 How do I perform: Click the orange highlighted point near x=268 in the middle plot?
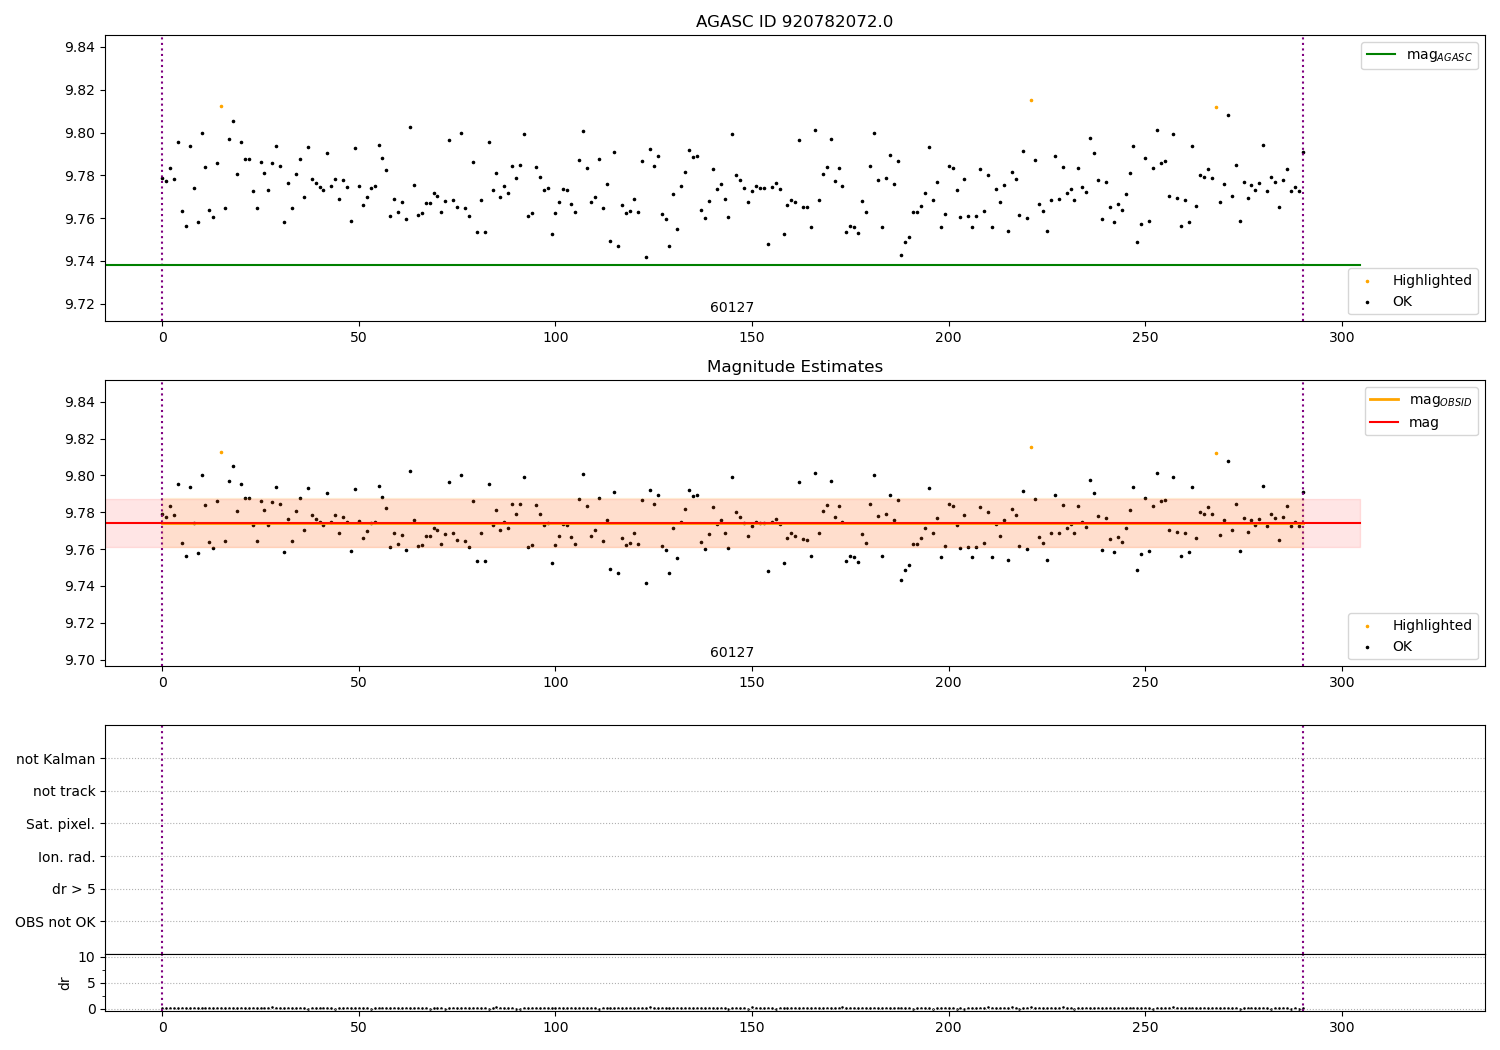[x=1216, y=453]
